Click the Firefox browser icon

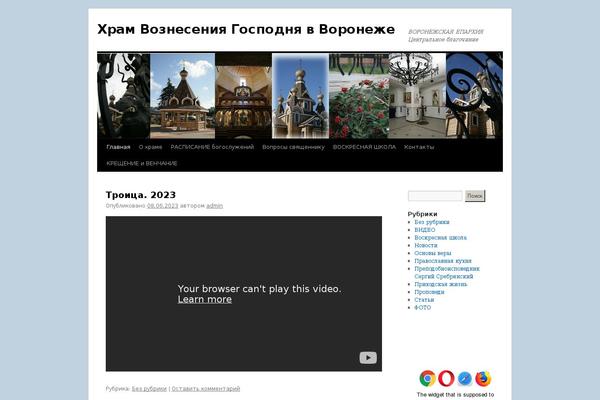click(x=483, y=379)
